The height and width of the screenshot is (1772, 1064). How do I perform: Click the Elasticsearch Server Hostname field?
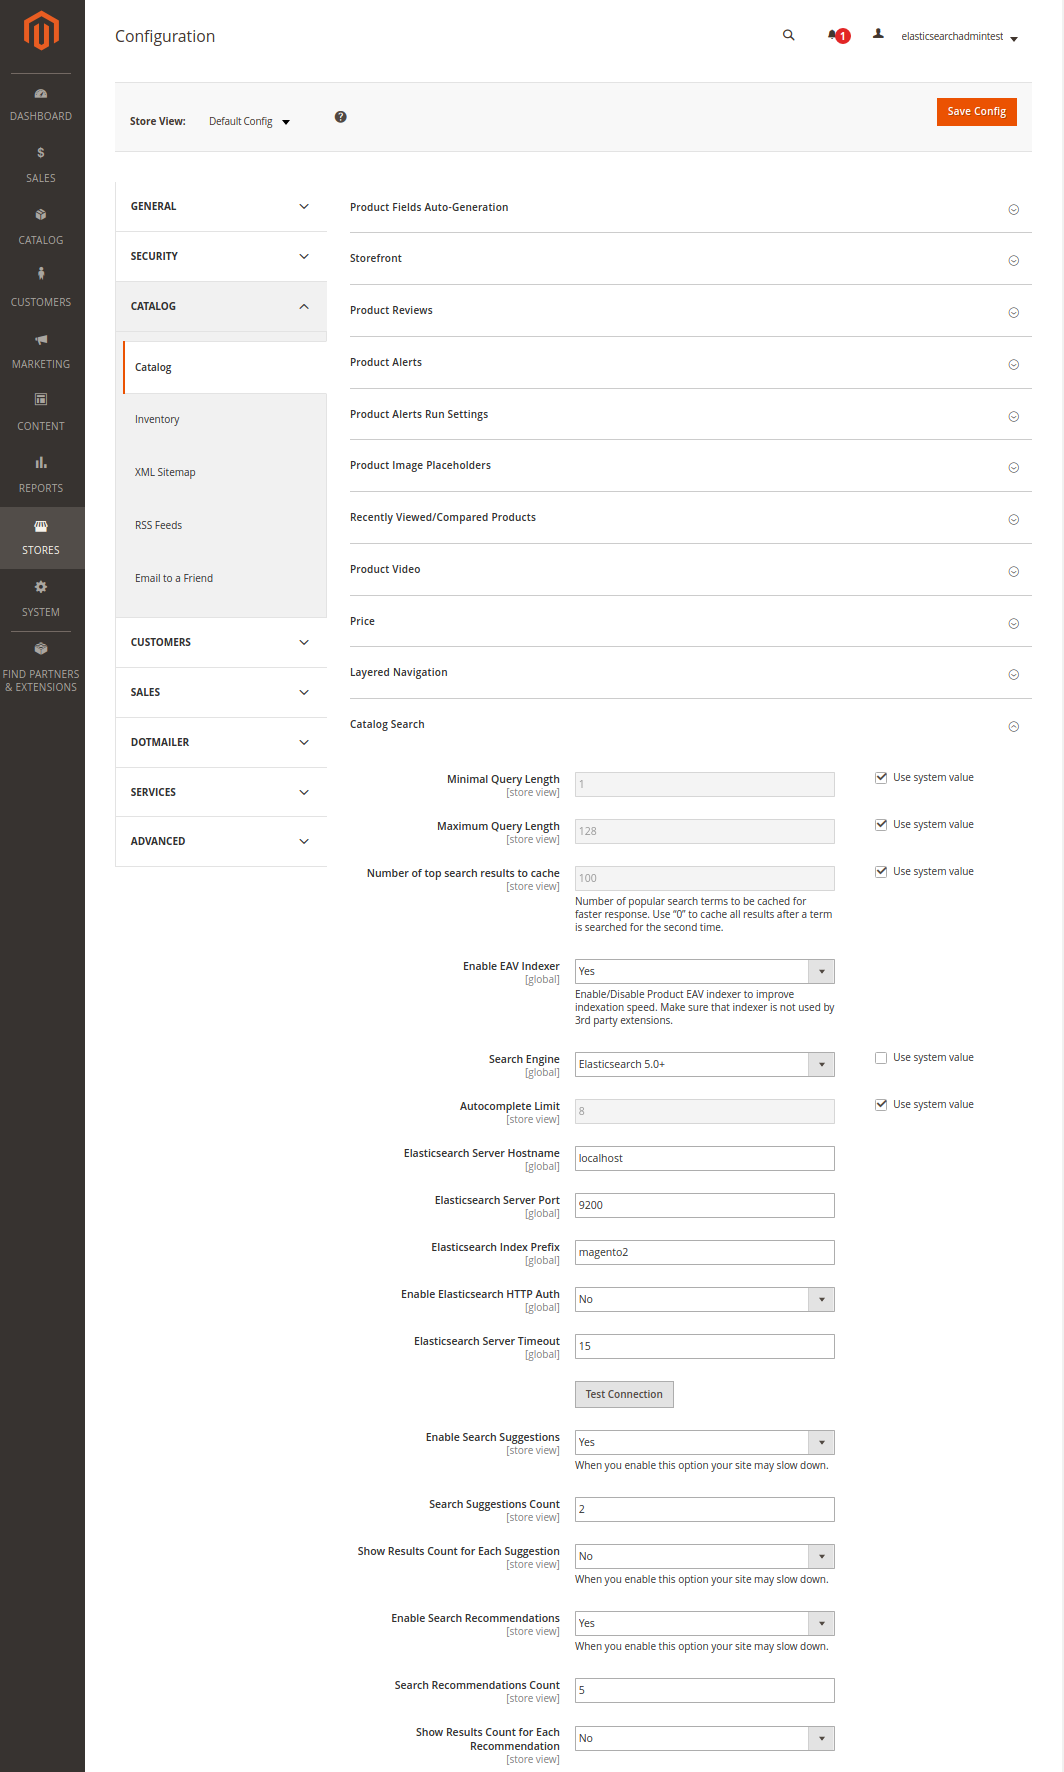pyautogui.click(x=705, y=1158)
